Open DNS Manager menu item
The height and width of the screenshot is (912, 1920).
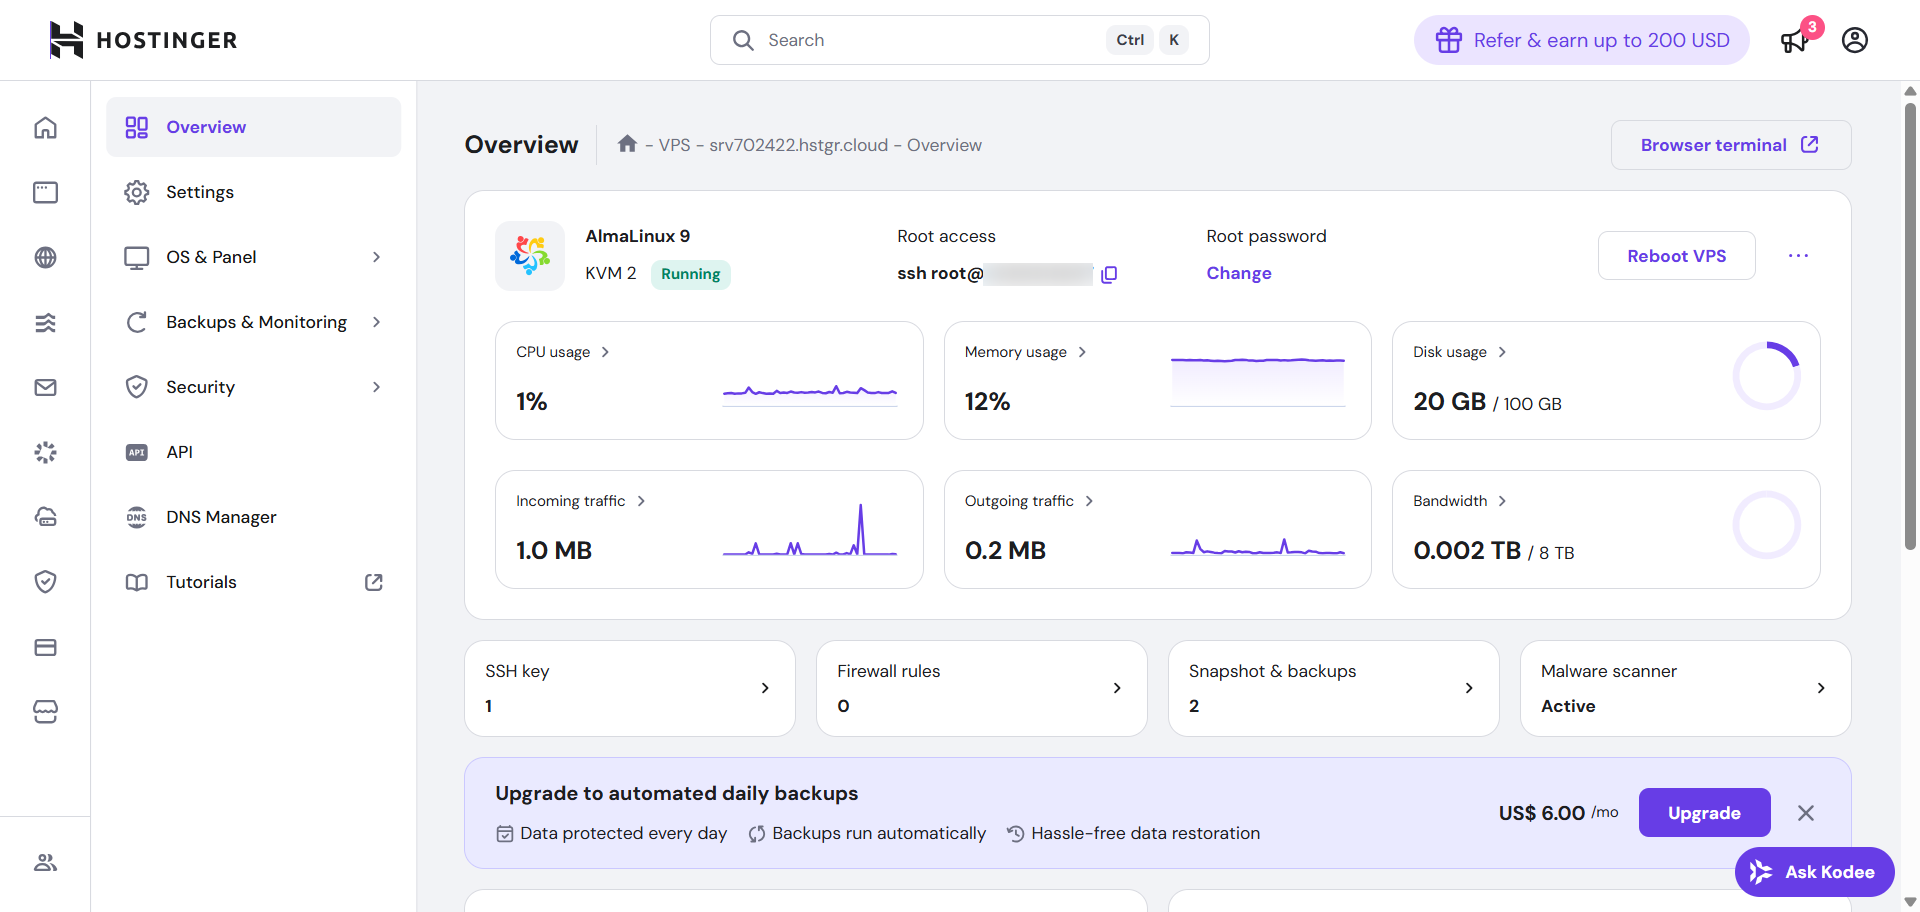tap(254, 517)
